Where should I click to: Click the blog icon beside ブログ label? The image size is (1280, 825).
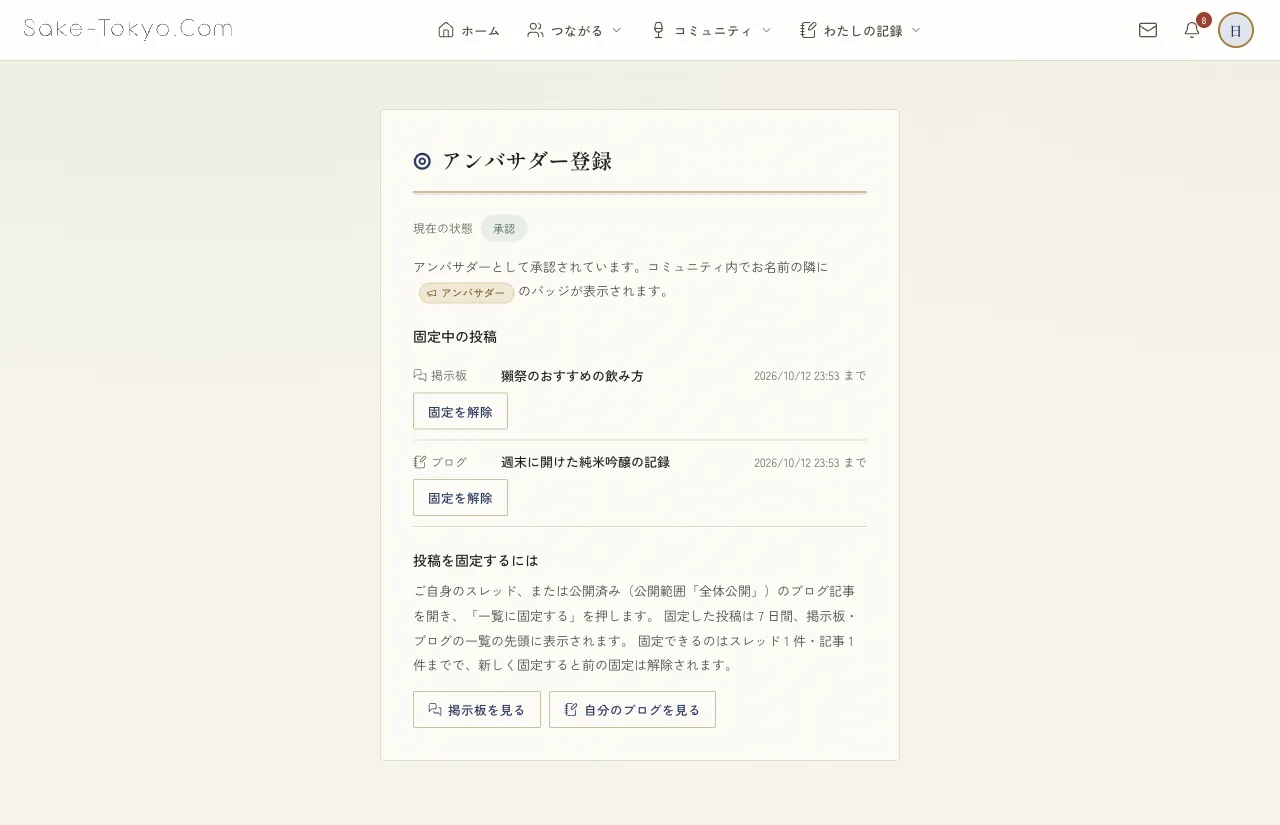[x=420, y=462]
